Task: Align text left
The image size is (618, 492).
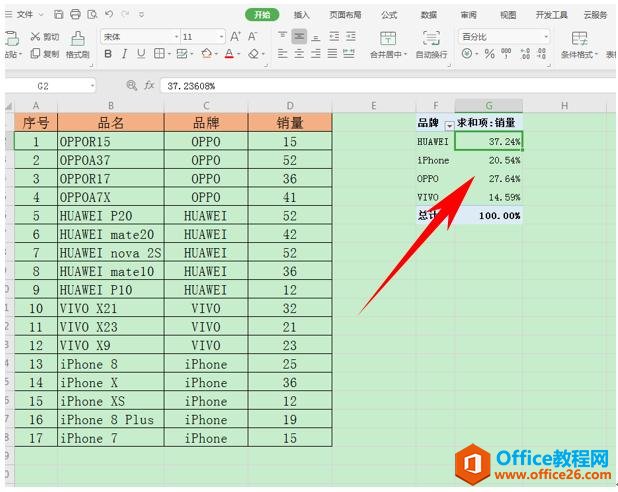Action: point(282,54)
